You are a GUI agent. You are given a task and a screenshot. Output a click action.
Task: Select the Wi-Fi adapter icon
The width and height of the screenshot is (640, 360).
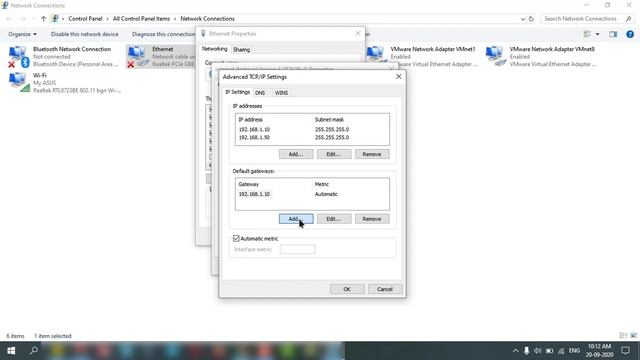pos(19,82)
